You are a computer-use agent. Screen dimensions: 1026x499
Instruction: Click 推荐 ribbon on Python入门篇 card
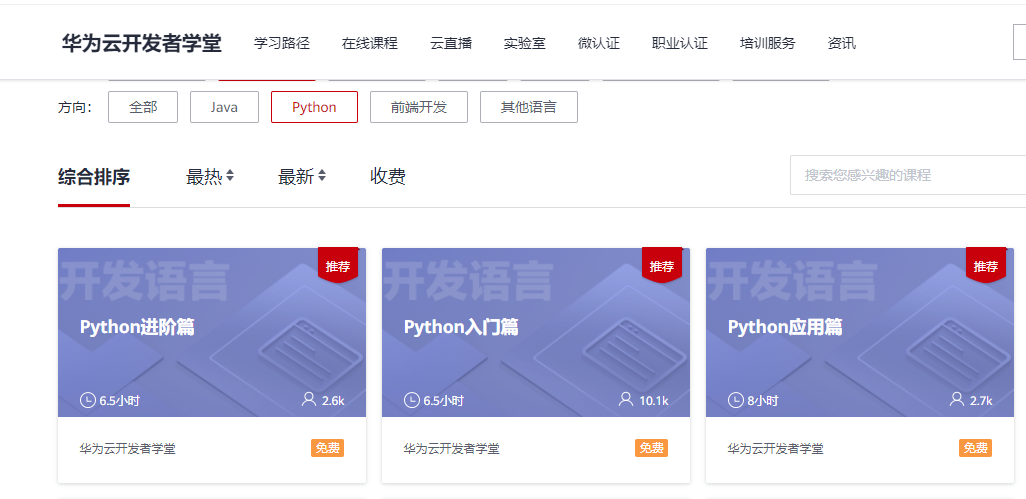662,266
